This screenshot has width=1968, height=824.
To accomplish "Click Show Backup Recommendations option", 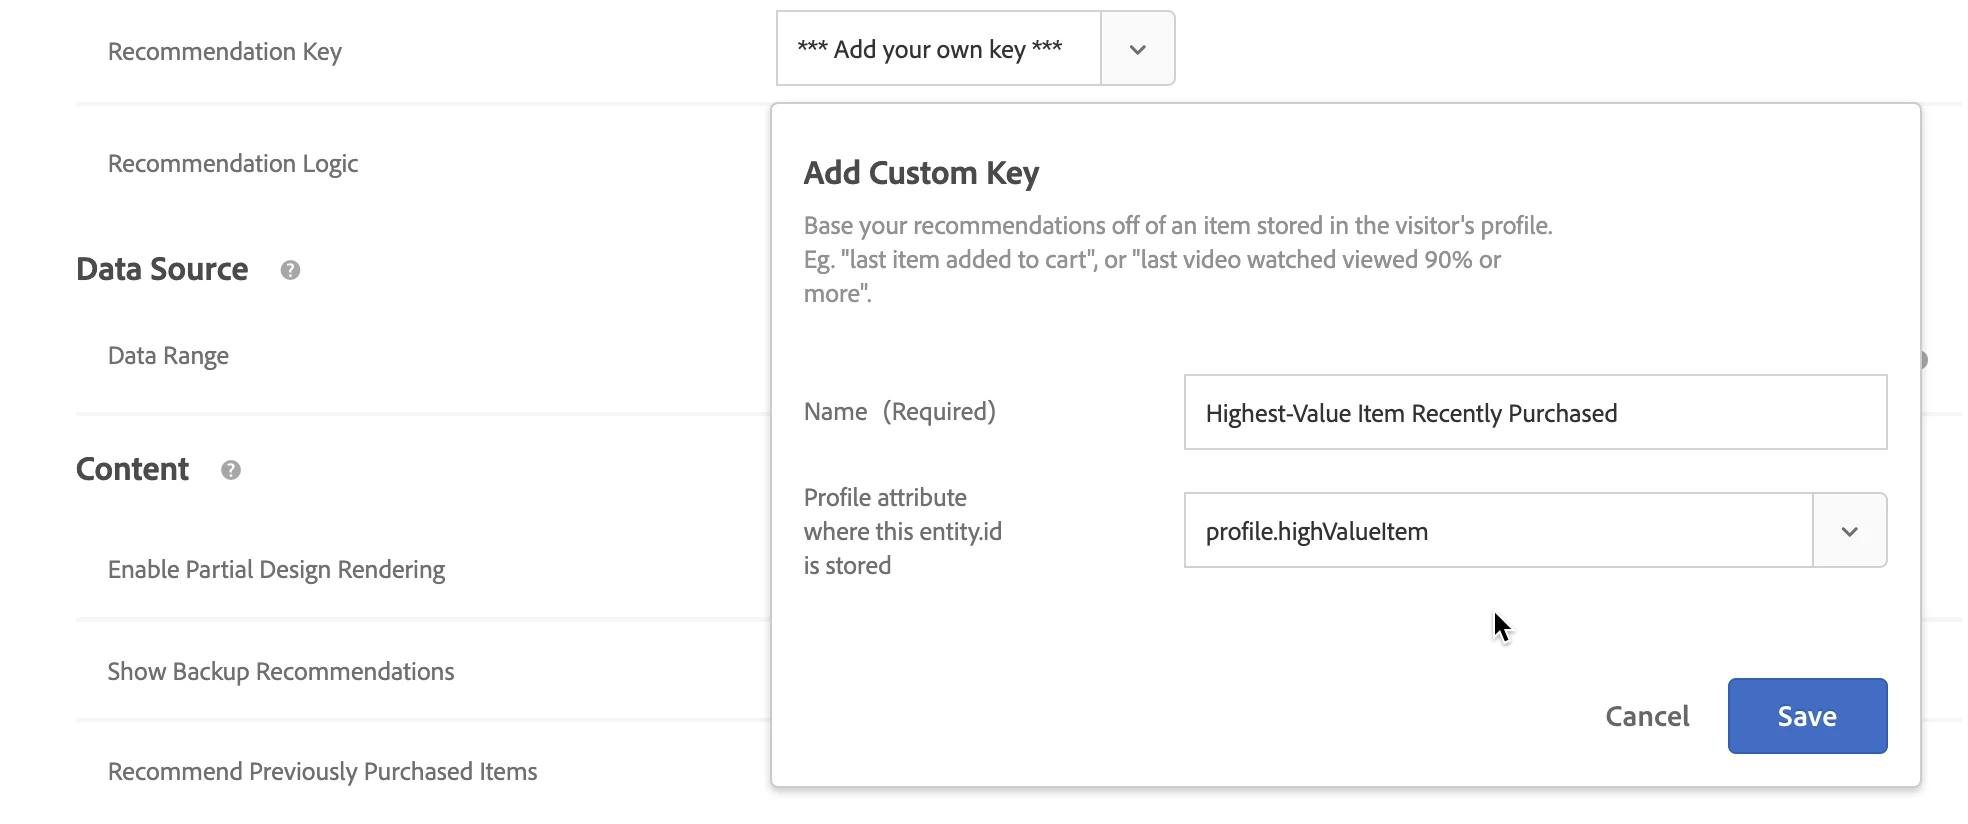I will tap(281, 672).
